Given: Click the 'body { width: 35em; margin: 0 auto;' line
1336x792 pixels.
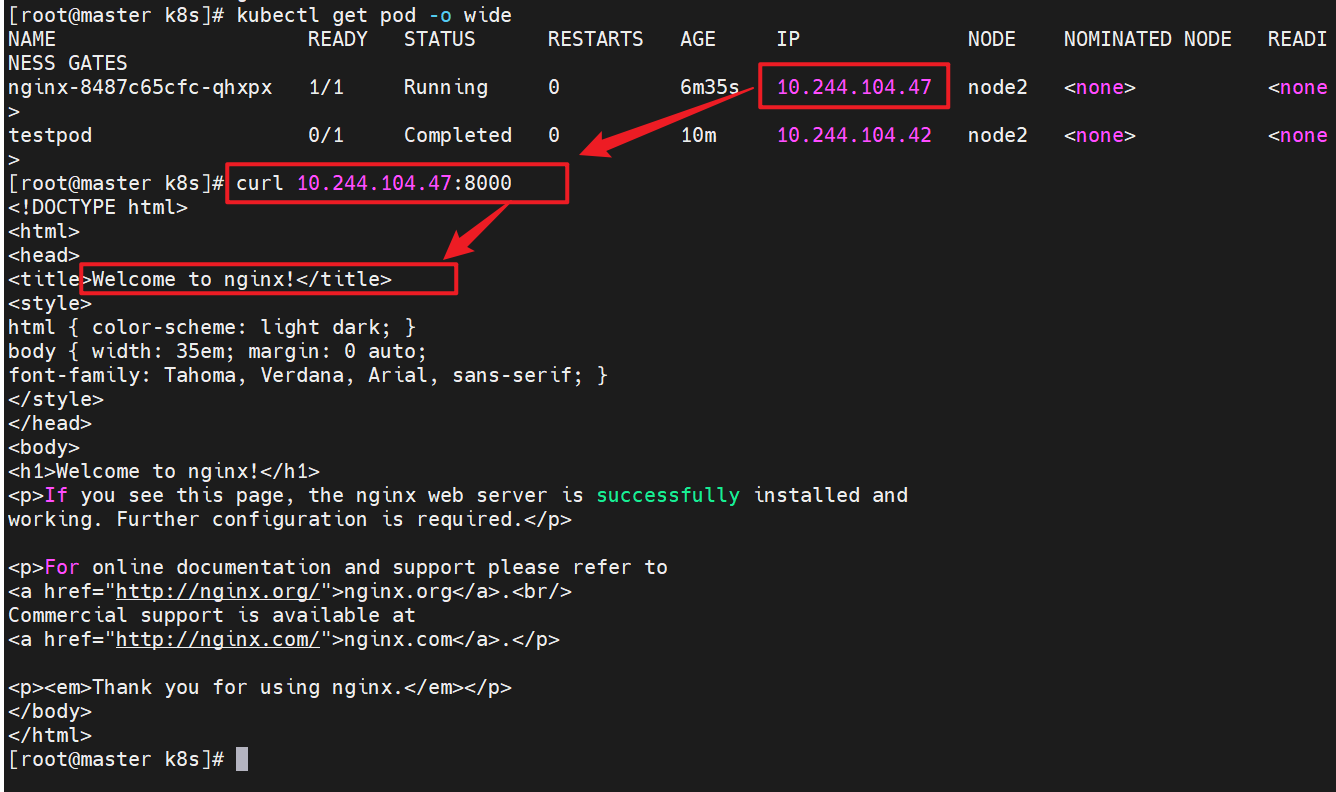Looking at the screenshot, I should pyautogui.click(x=218, y=351).
